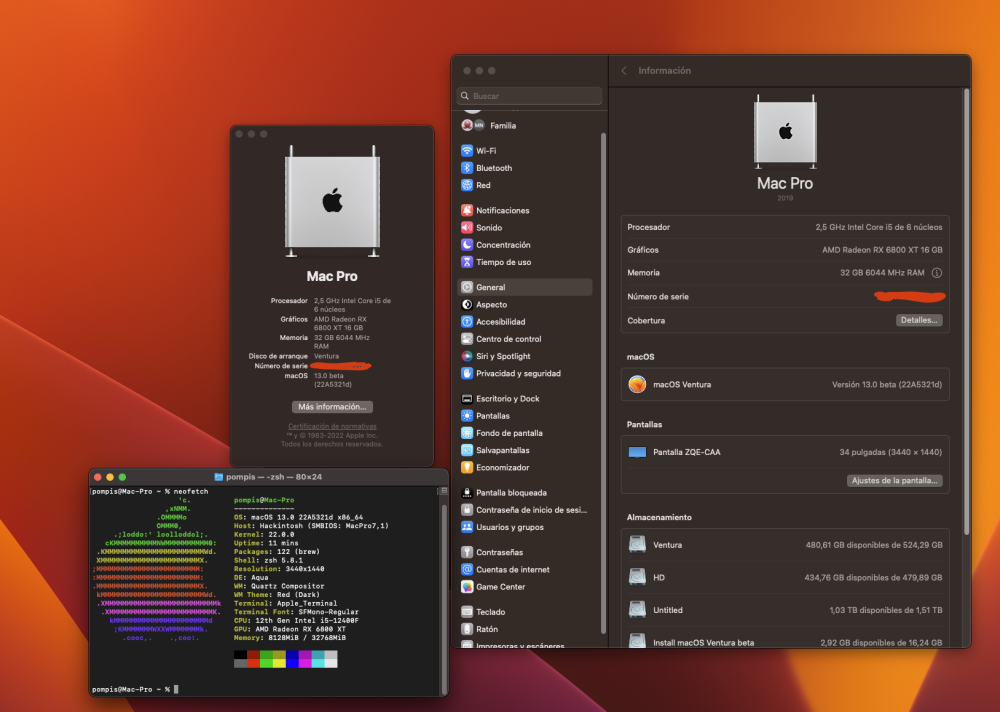Screen dimensions: 1000x712
Task: Go back with the Información chevron
Action: (624, 70)
